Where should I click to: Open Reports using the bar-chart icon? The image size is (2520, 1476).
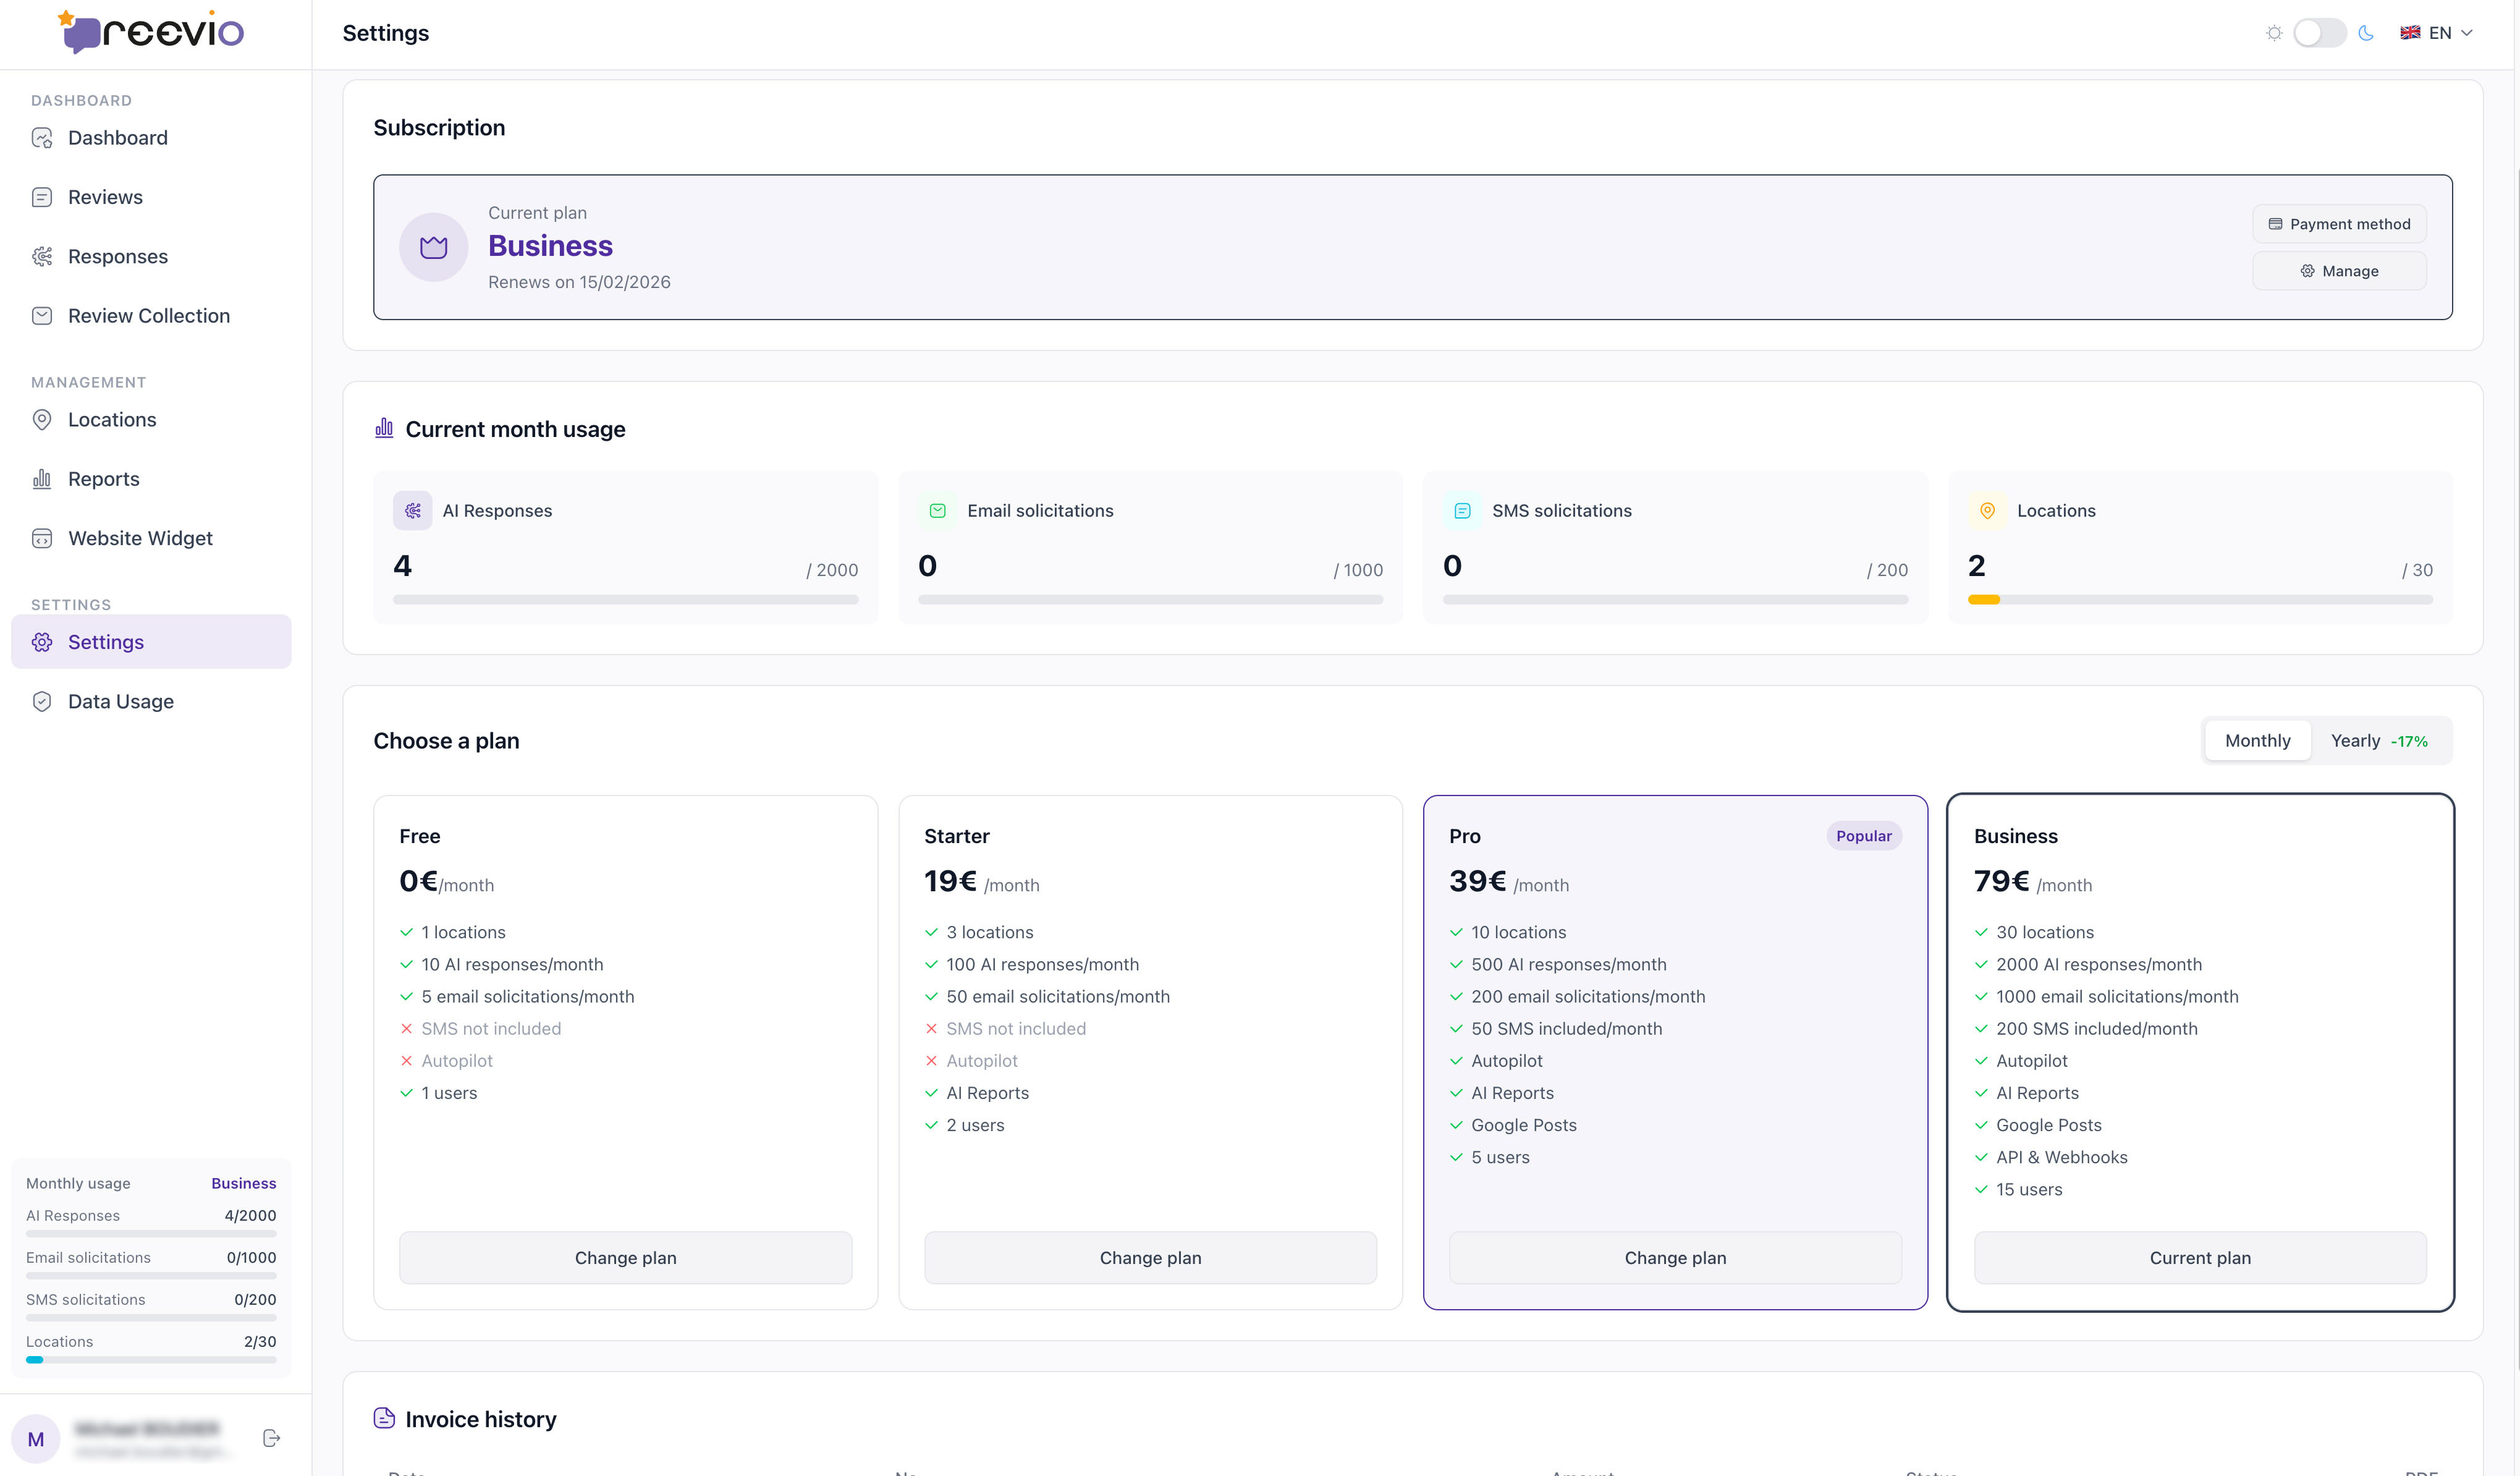point(42,478)
